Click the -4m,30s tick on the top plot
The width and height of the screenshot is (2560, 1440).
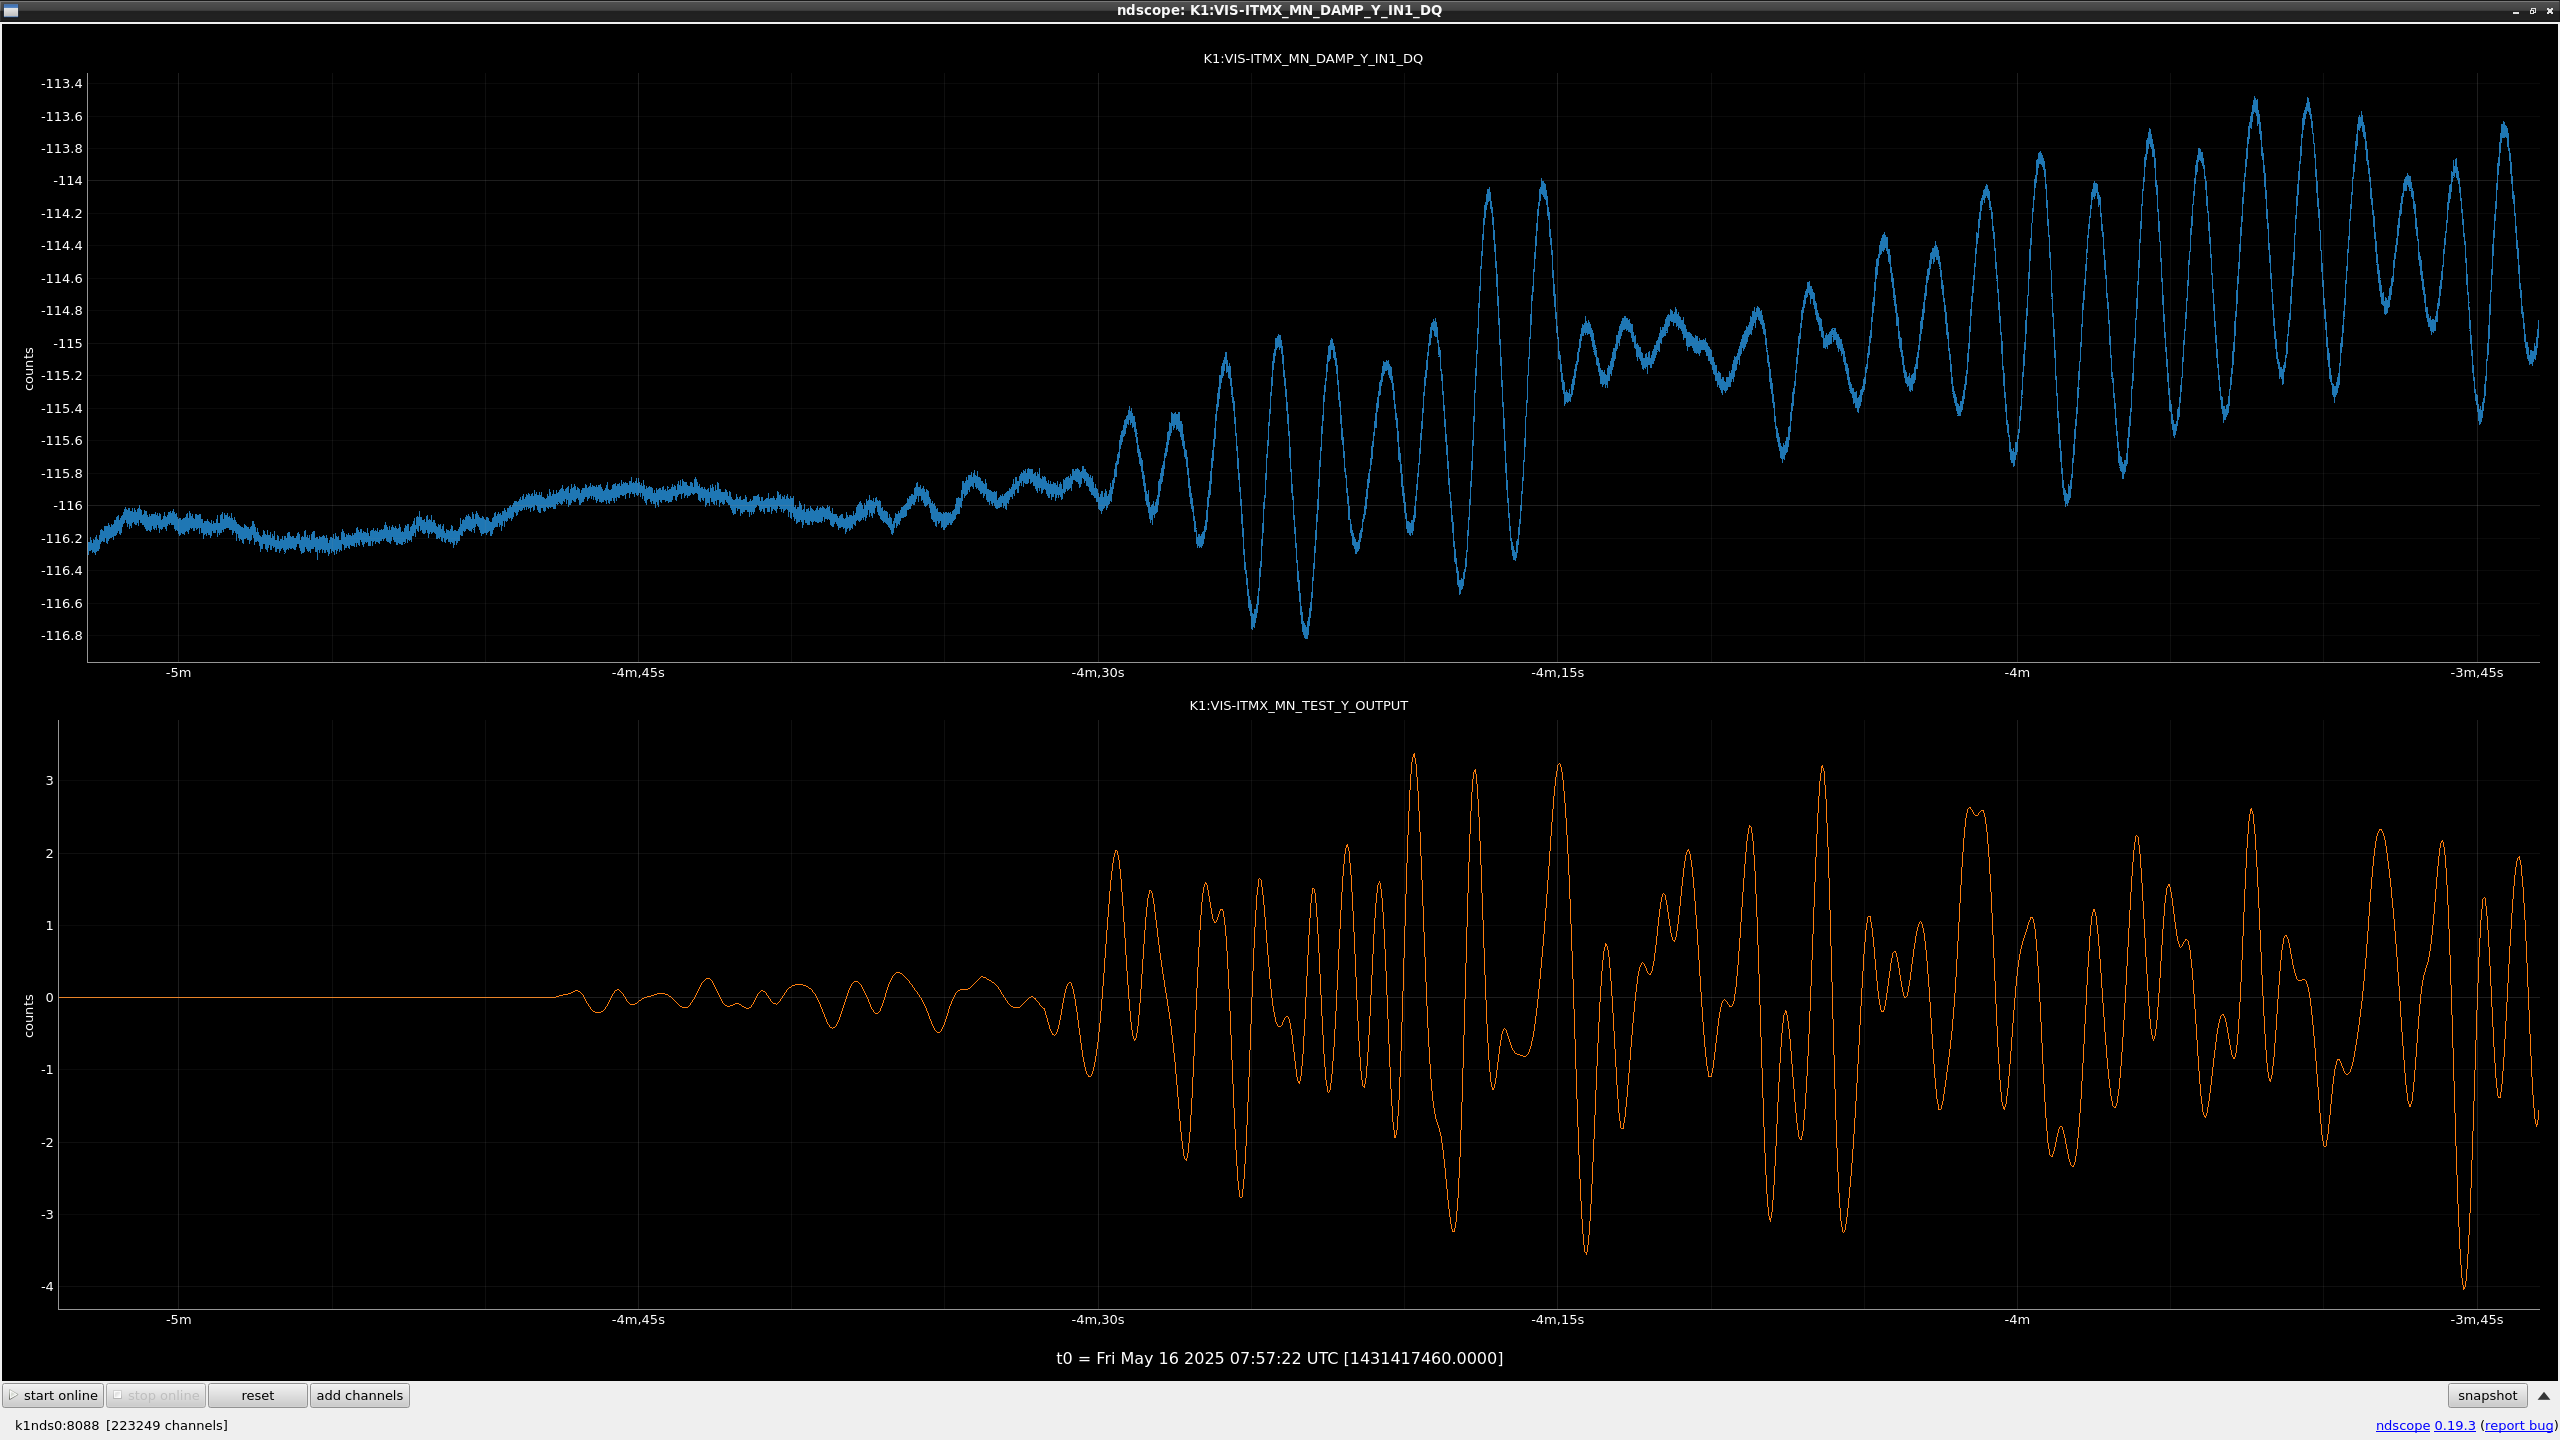(x=1098, y=673)
